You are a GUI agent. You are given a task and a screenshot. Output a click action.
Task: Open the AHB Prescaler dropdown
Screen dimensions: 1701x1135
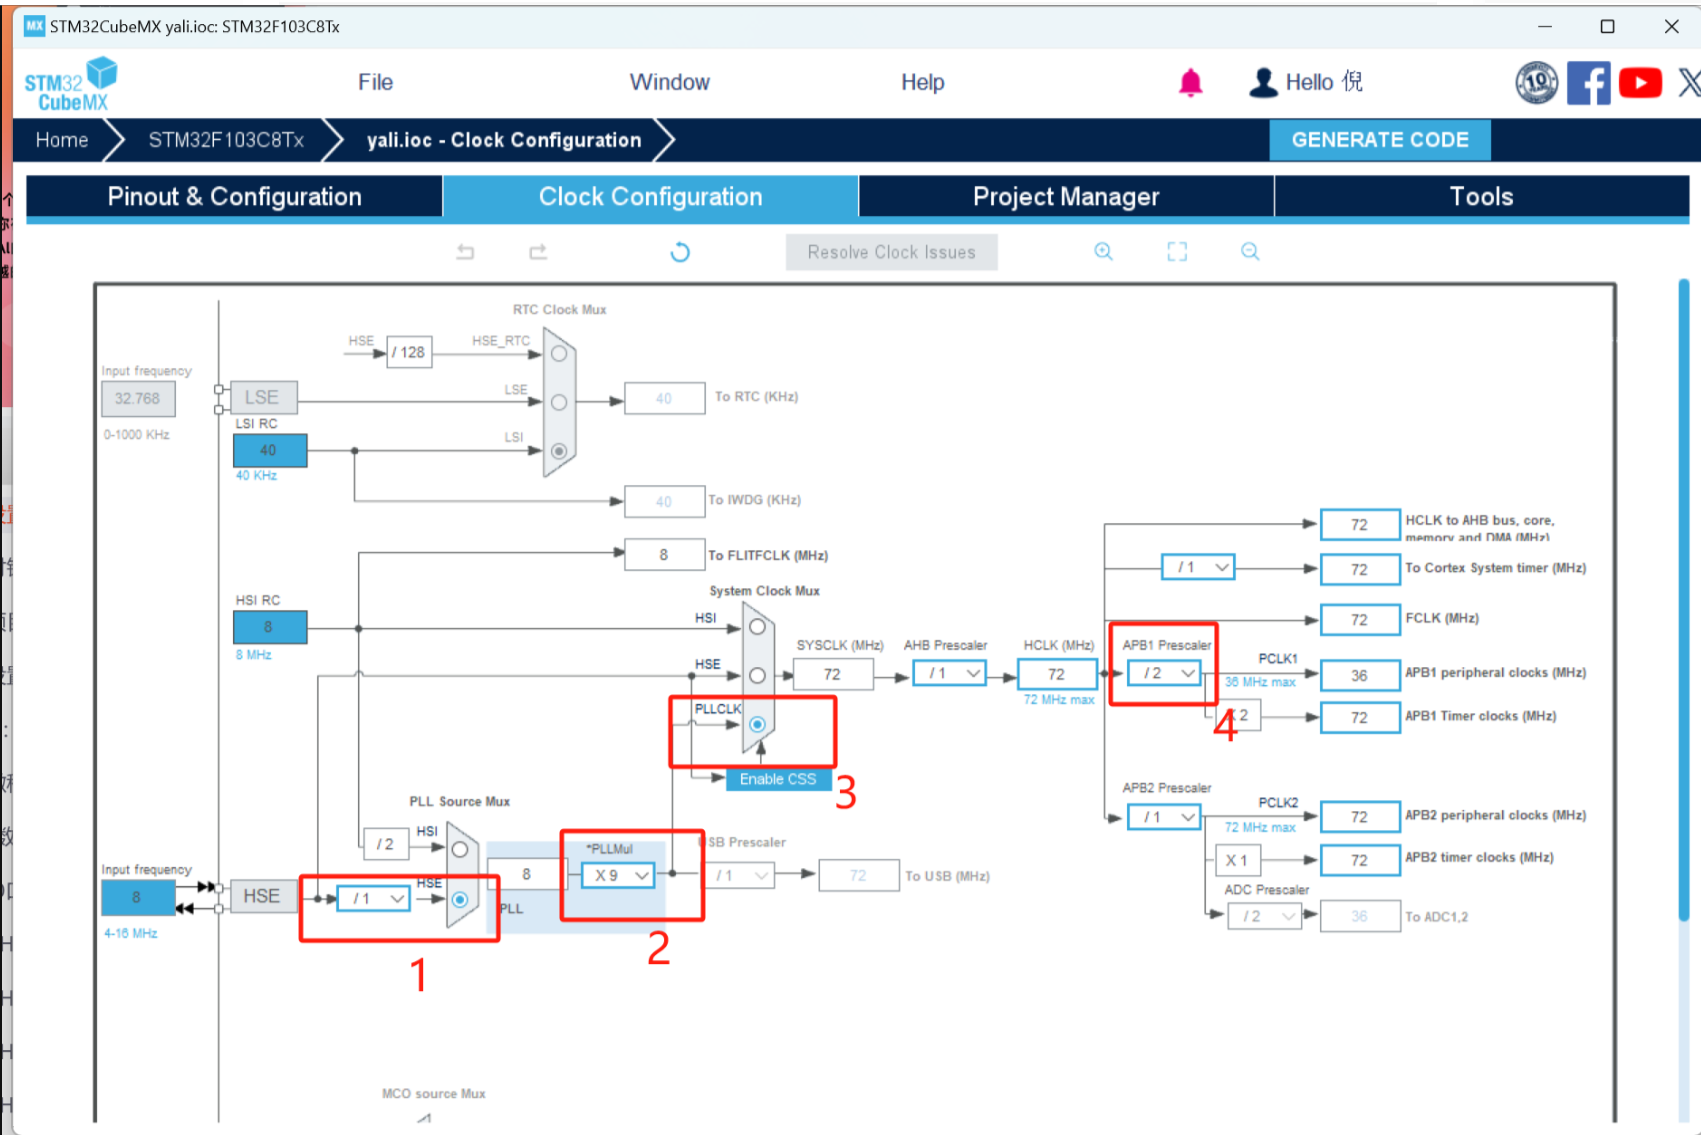pos(950,674)
